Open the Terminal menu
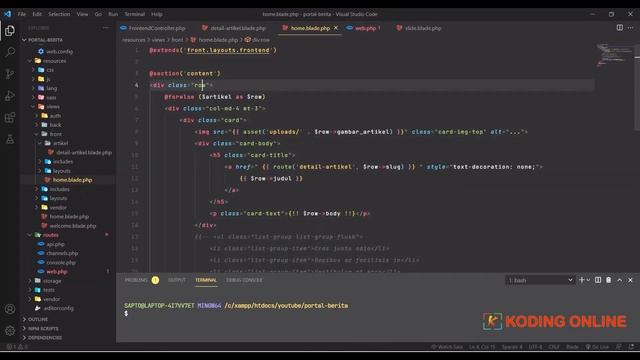Screen dimensions: 640x360 (135, 14)
